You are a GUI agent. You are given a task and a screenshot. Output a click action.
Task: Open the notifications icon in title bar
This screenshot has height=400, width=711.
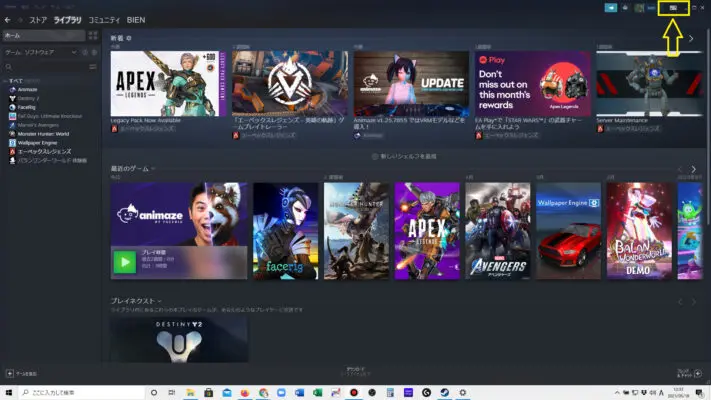tap(625, 8)
